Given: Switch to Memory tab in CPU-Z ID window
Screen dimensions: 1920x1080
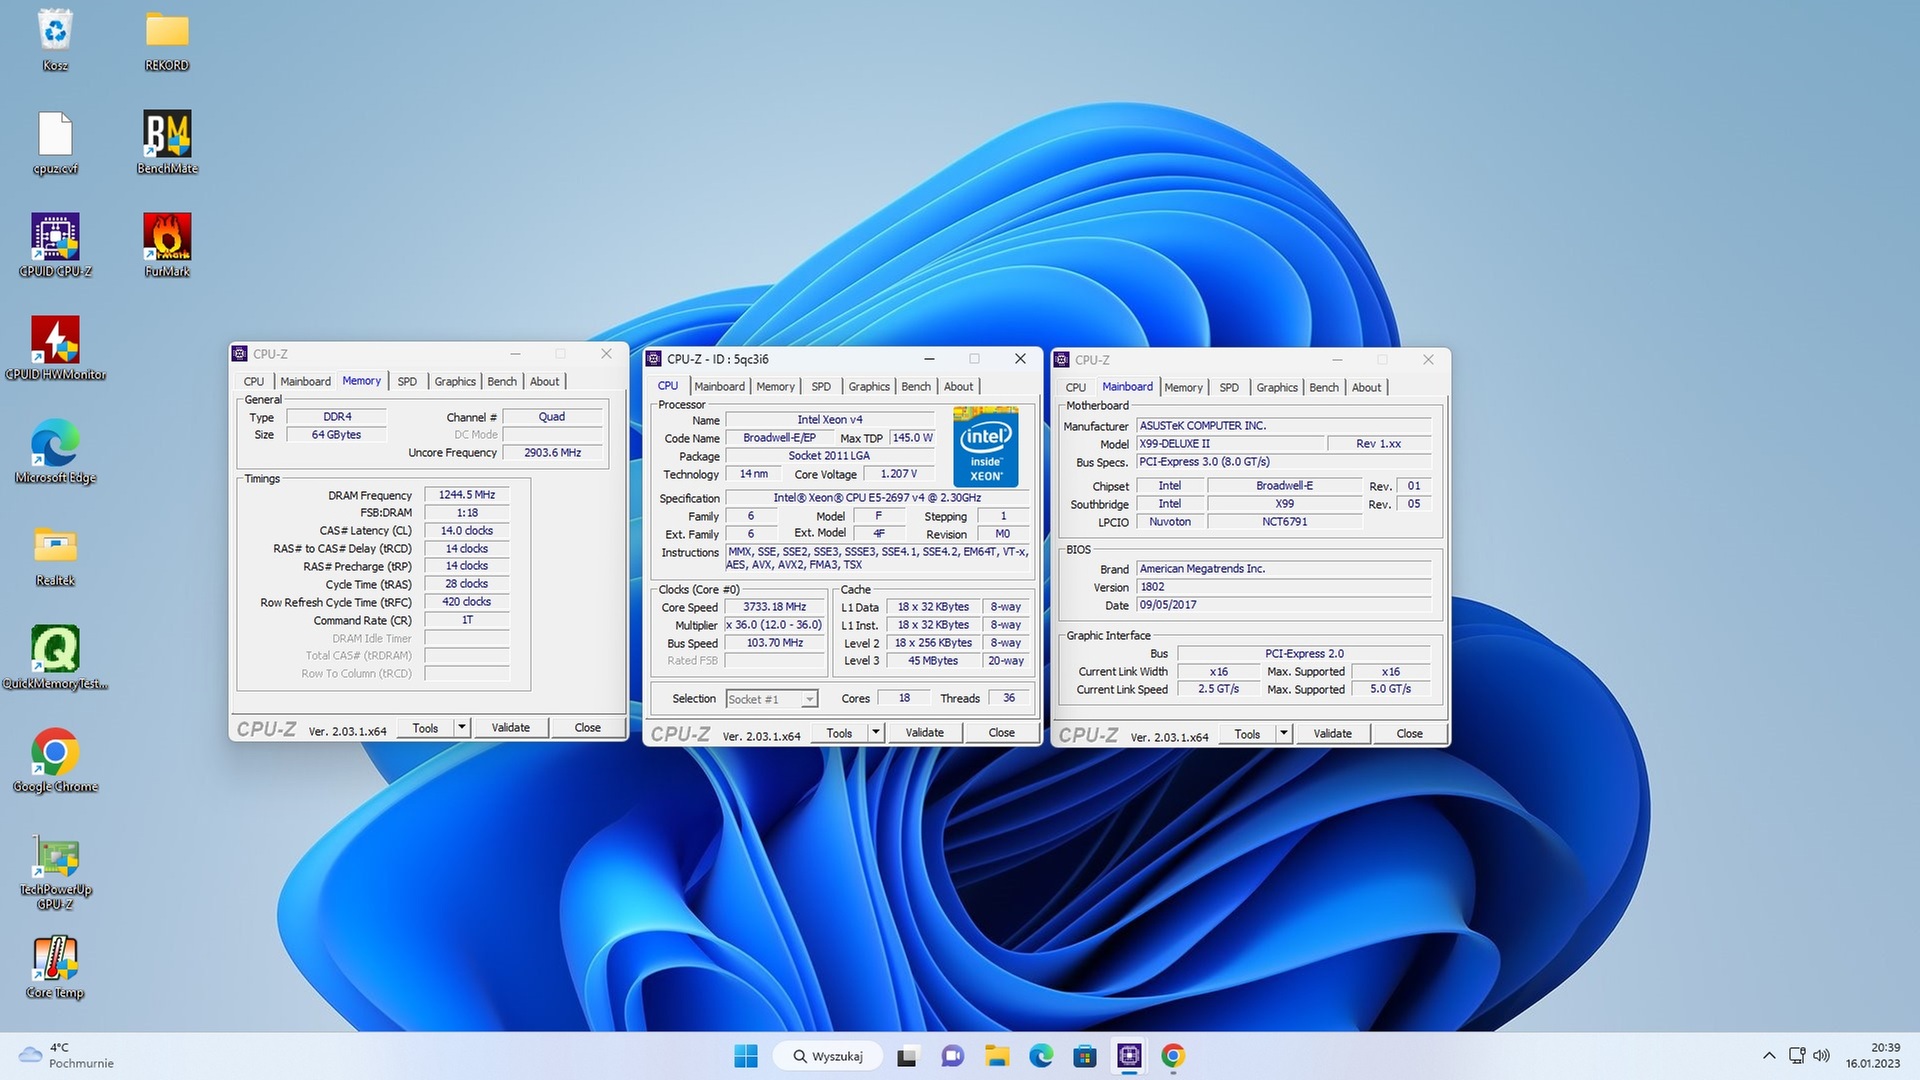Looking at the screenshot, I should [775, 386].
